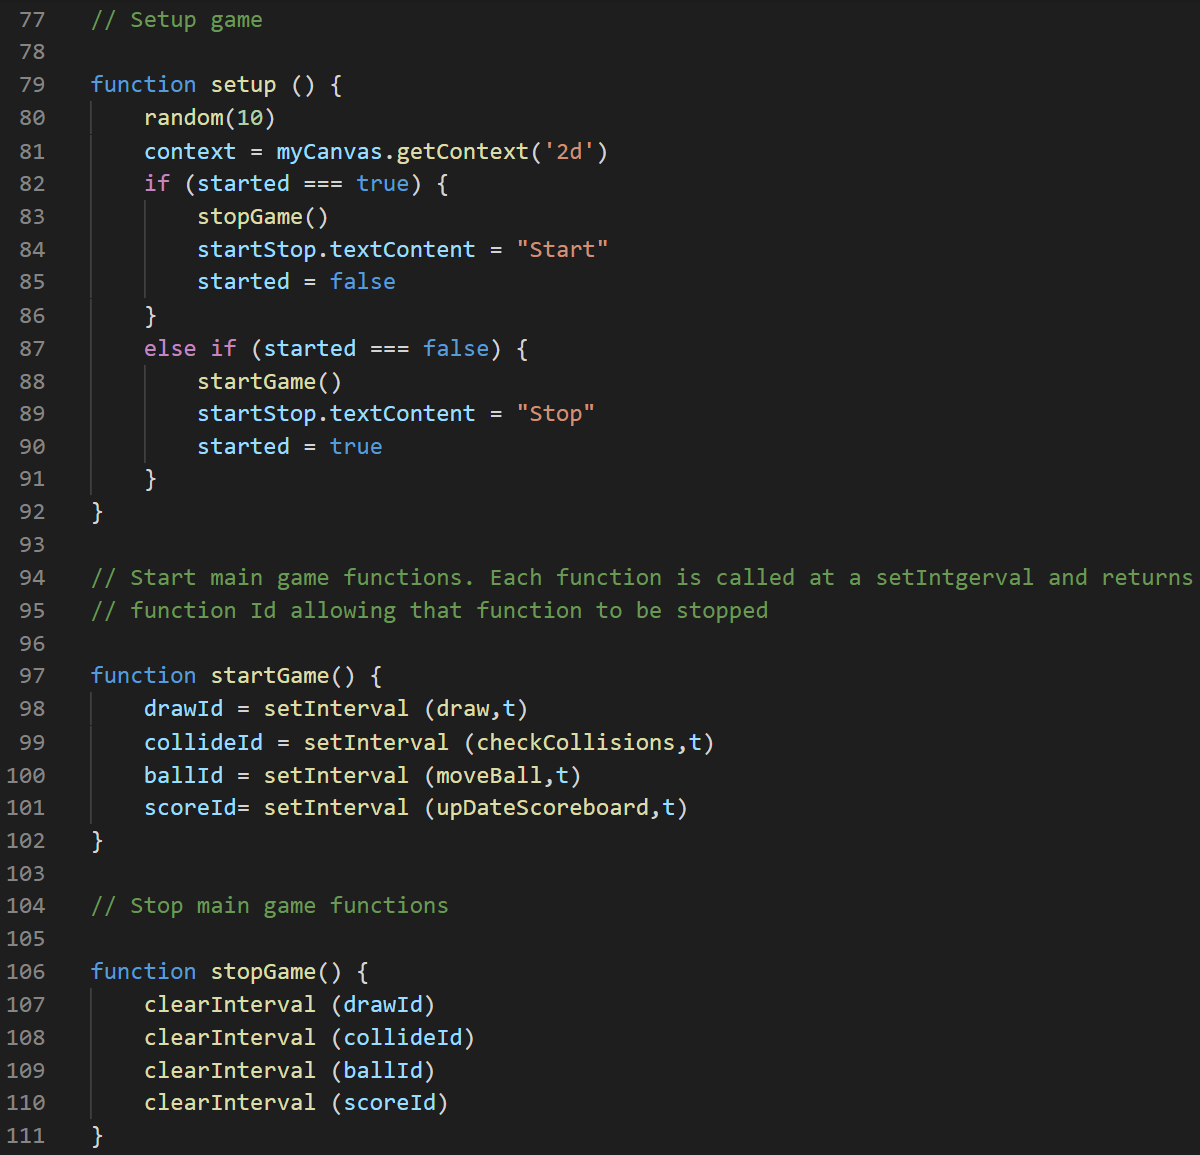1200x1155 pixels.
Task: Click the "// Setup game" comment
Action: click(x=177, y=20)
